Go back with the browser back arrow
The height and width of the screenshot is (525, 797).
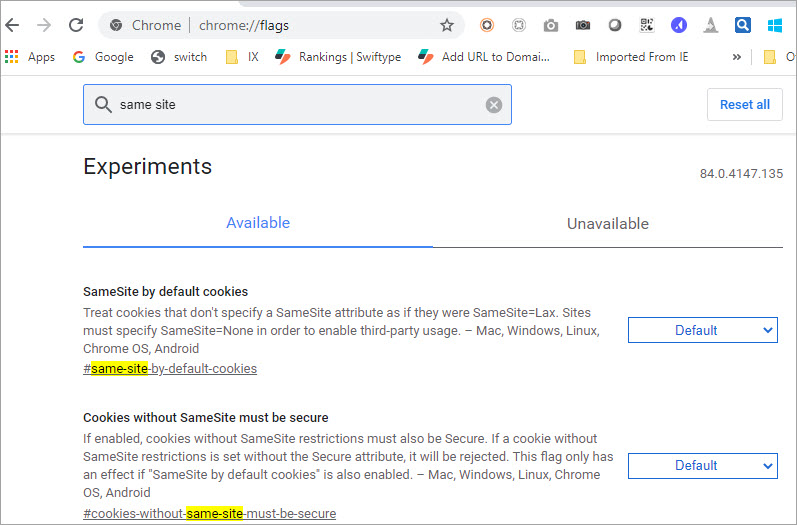click(12, 25)
